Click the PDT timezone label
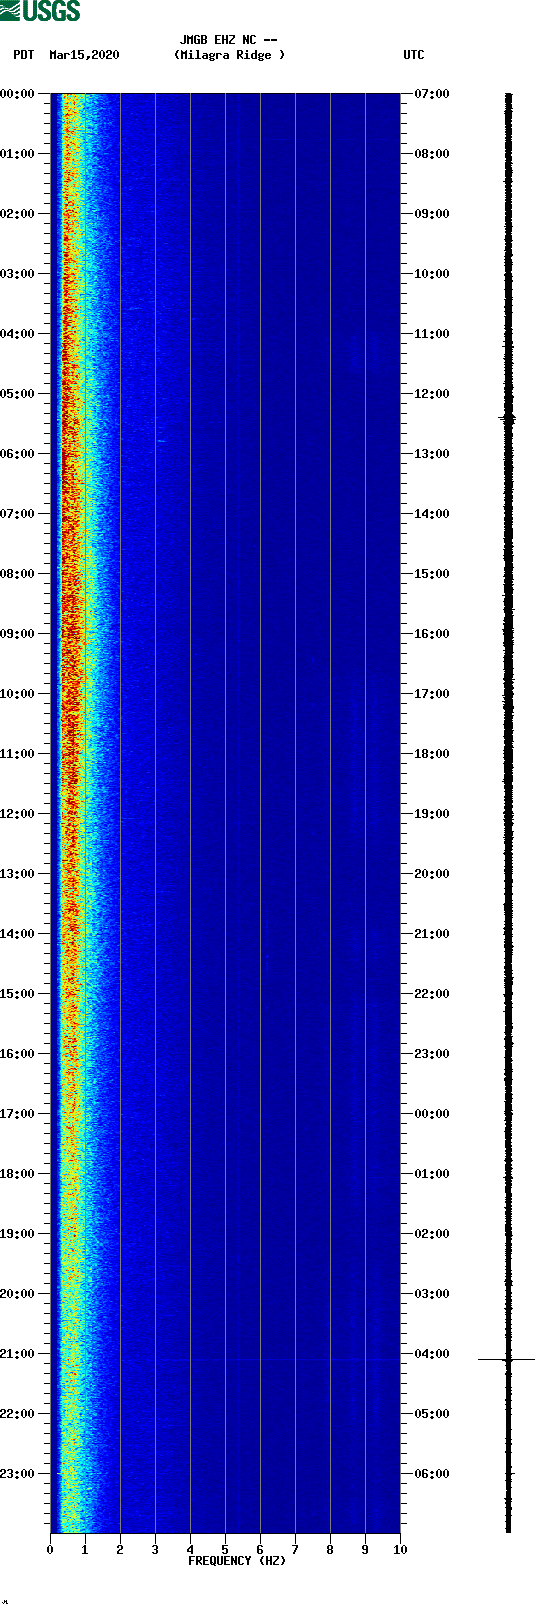This screenshot has width=552, height=1613. [x=24, y=55]
